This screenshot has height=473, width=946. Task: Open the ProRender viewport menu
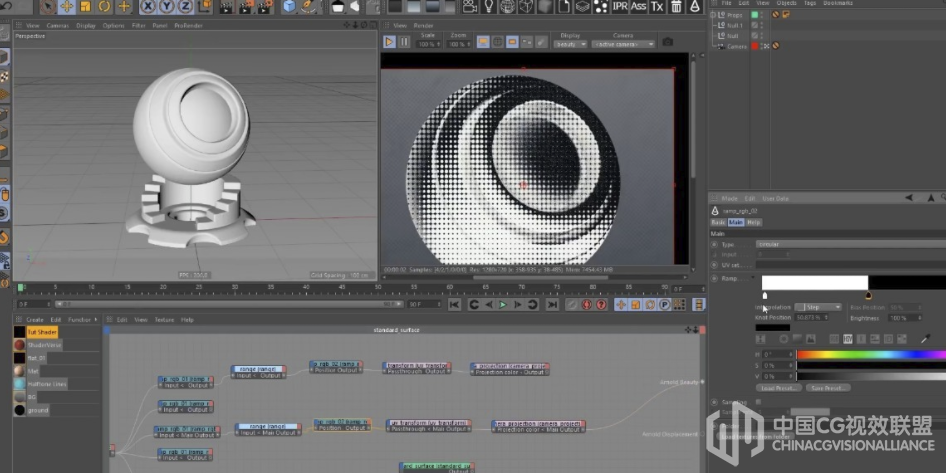(188, 25)
